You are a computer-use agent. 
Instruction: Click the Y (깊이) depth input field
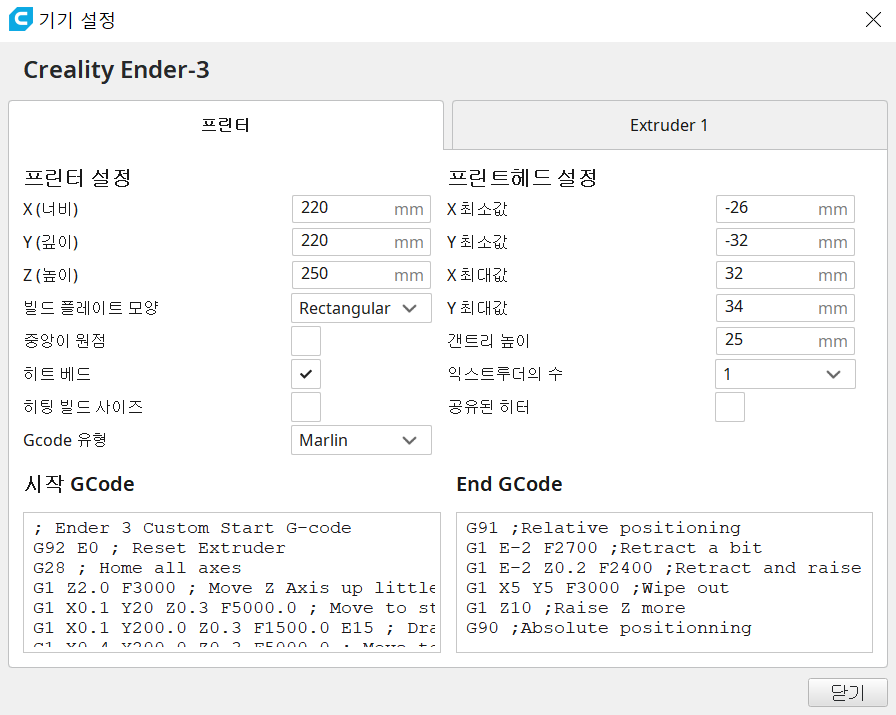361,242
